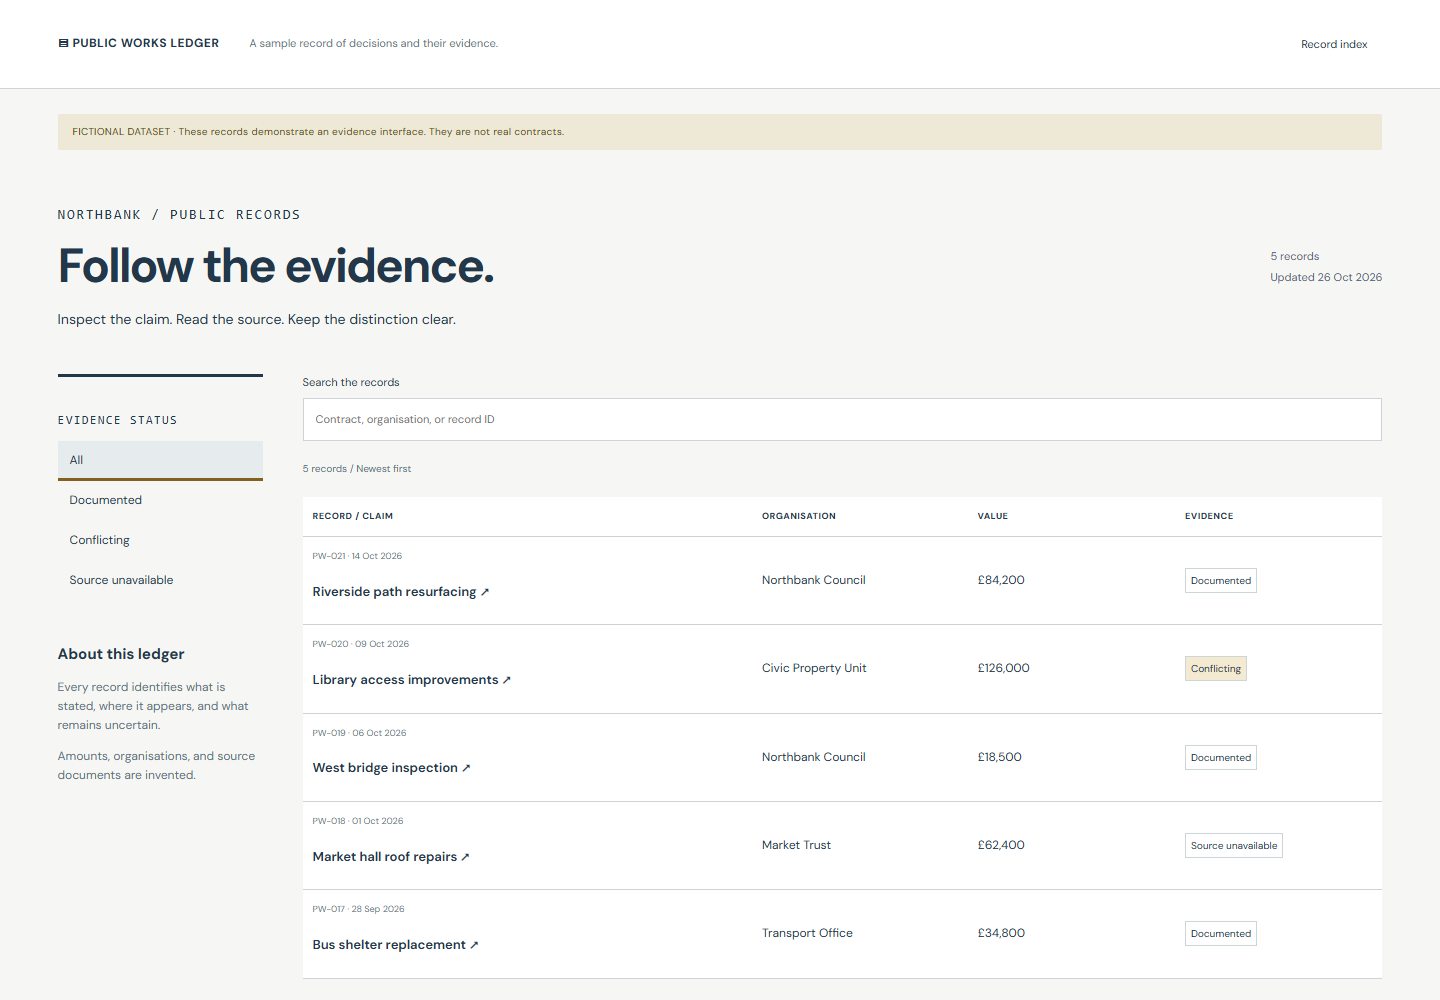Click the Conflicting badge for Library access improvements
Viewport: 1440px width, 1000px height.
pyautogui.click(x=1216, y=669)
